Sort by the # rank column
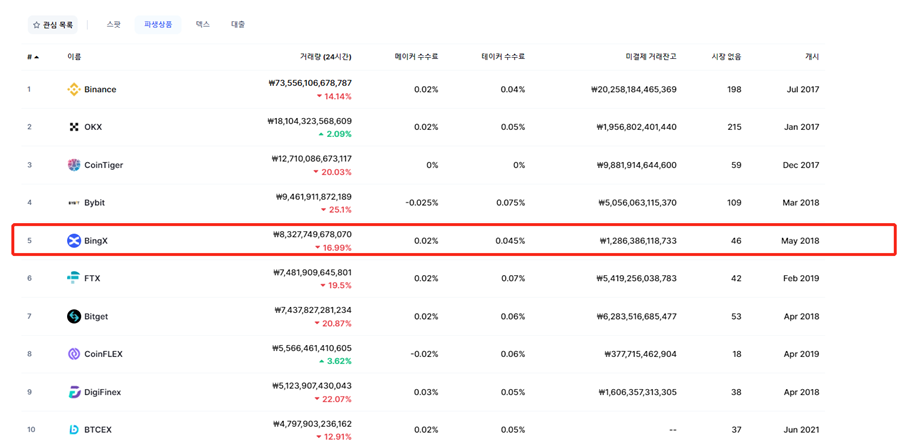Viewport: 909px width, 448px height. (x=32, y=57)
